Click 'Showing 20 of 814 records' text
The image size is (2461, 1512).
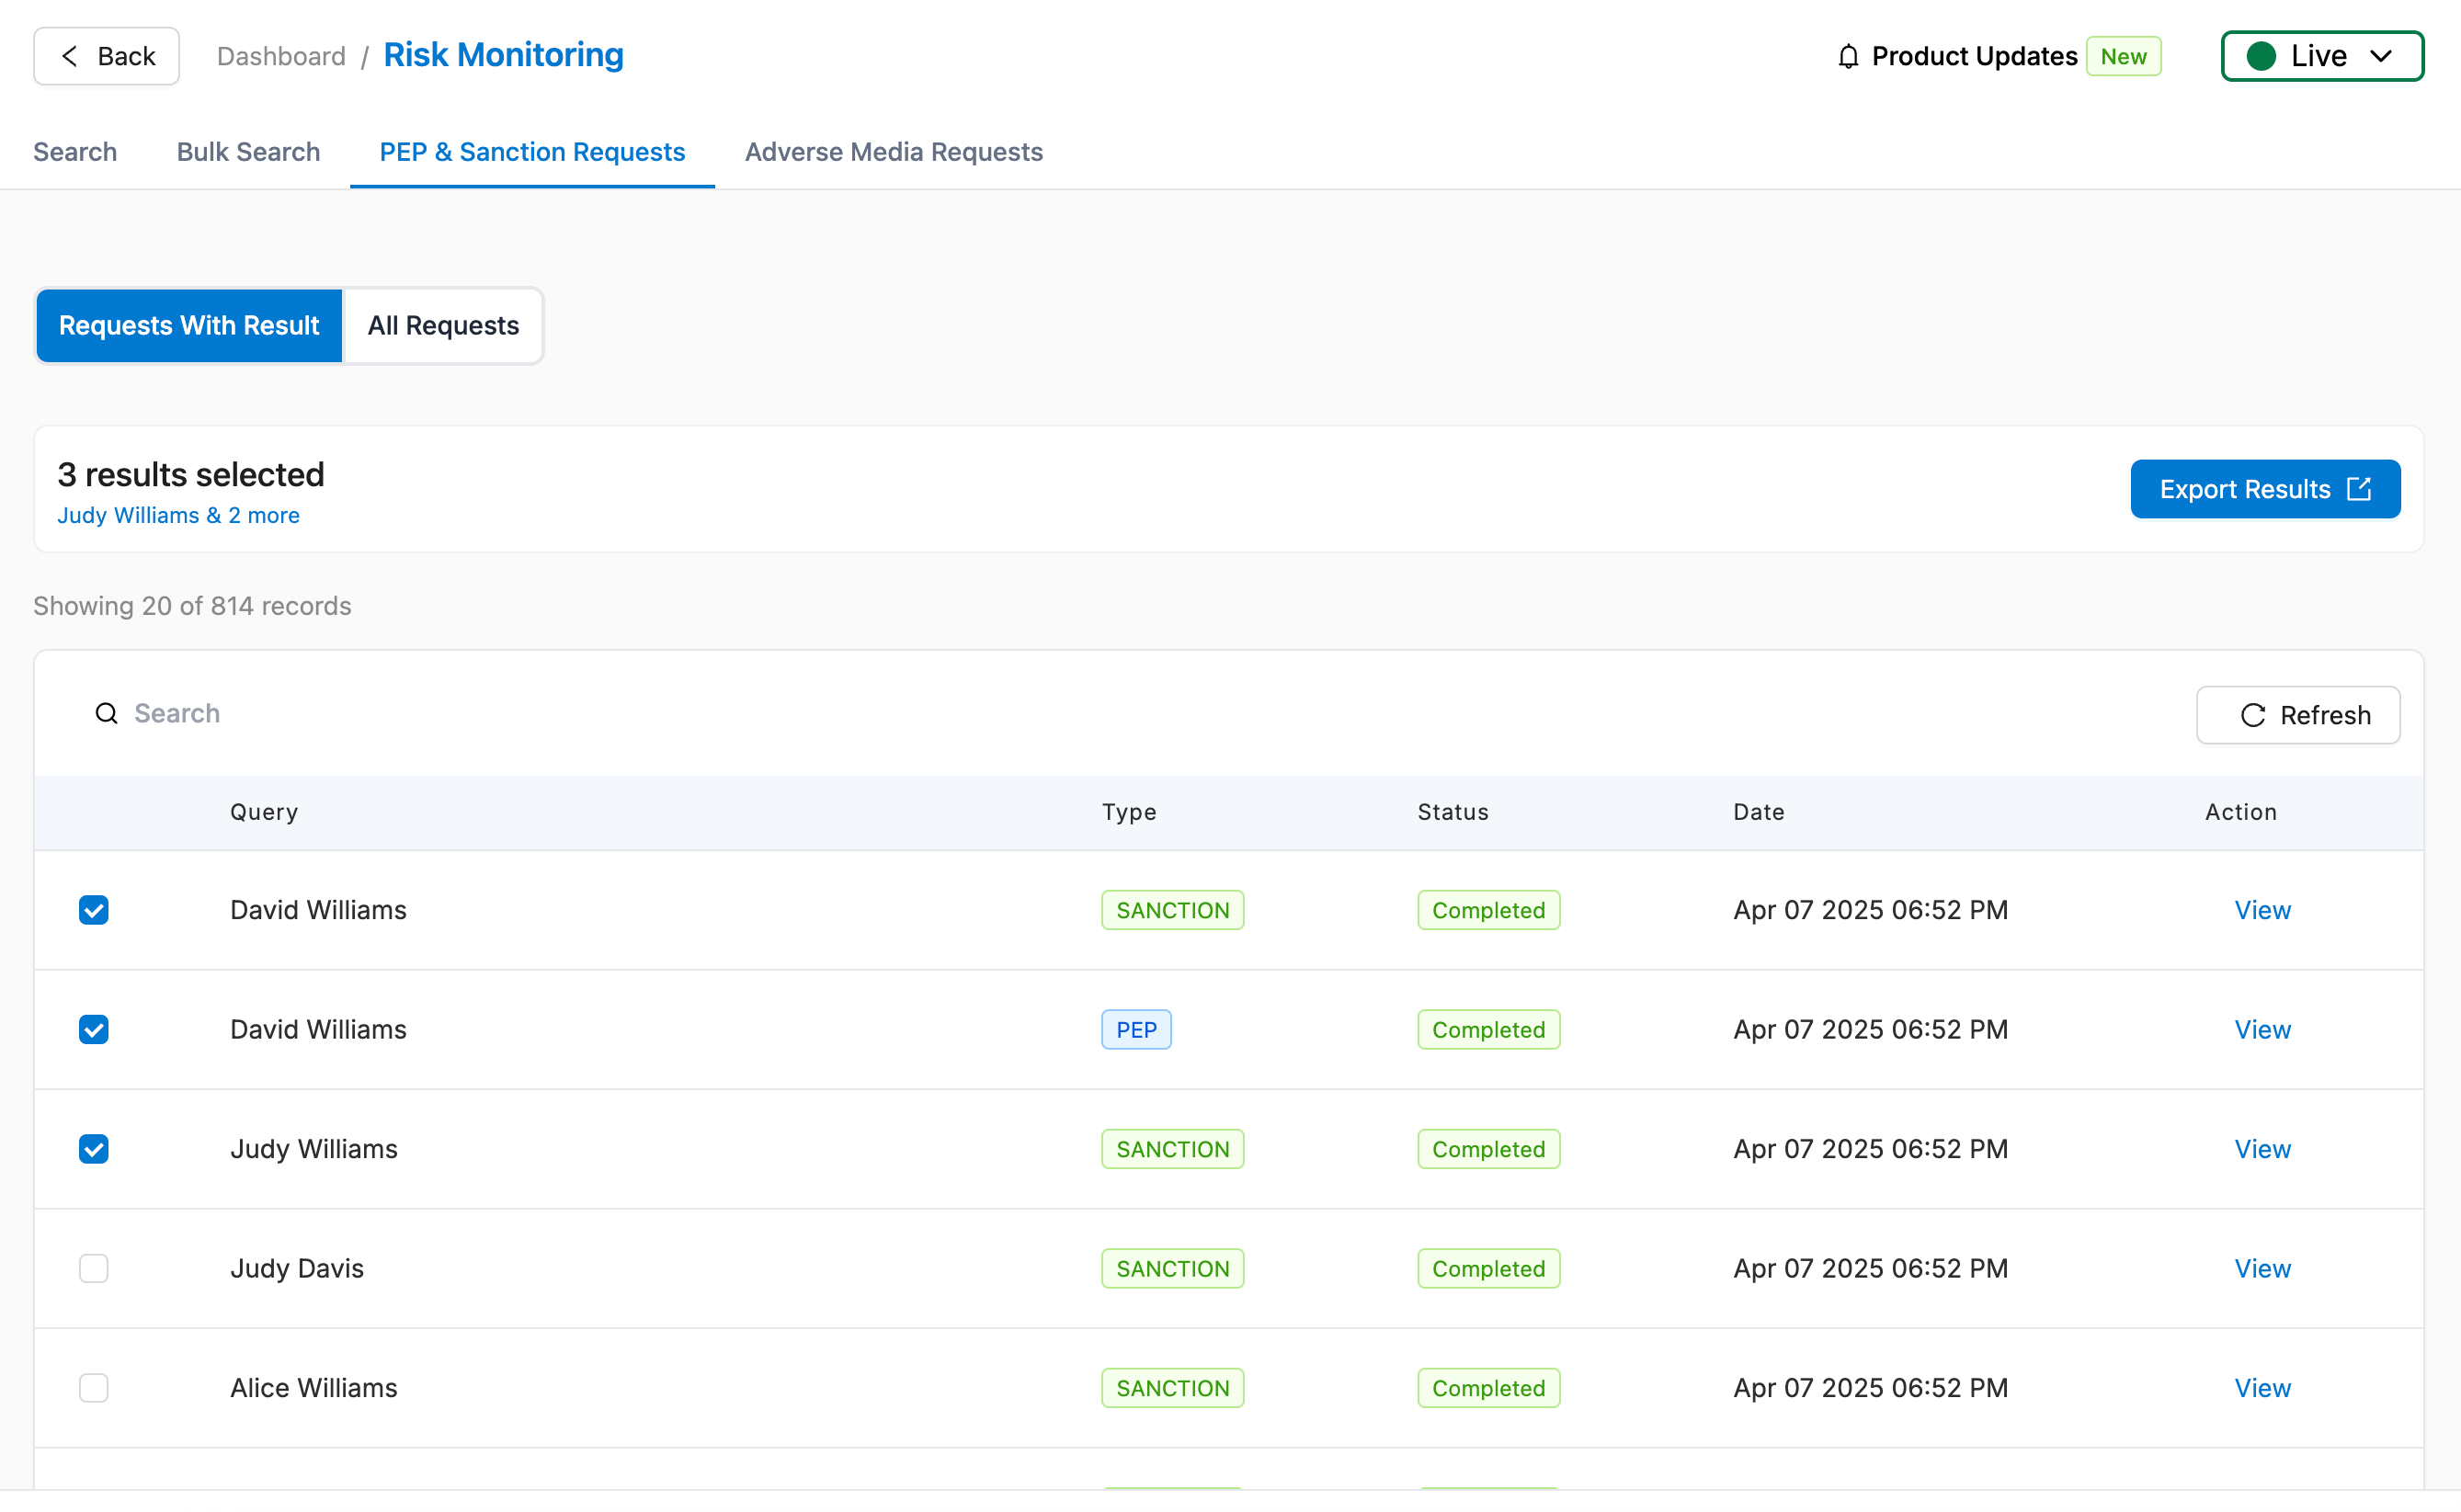click(192, 606)
